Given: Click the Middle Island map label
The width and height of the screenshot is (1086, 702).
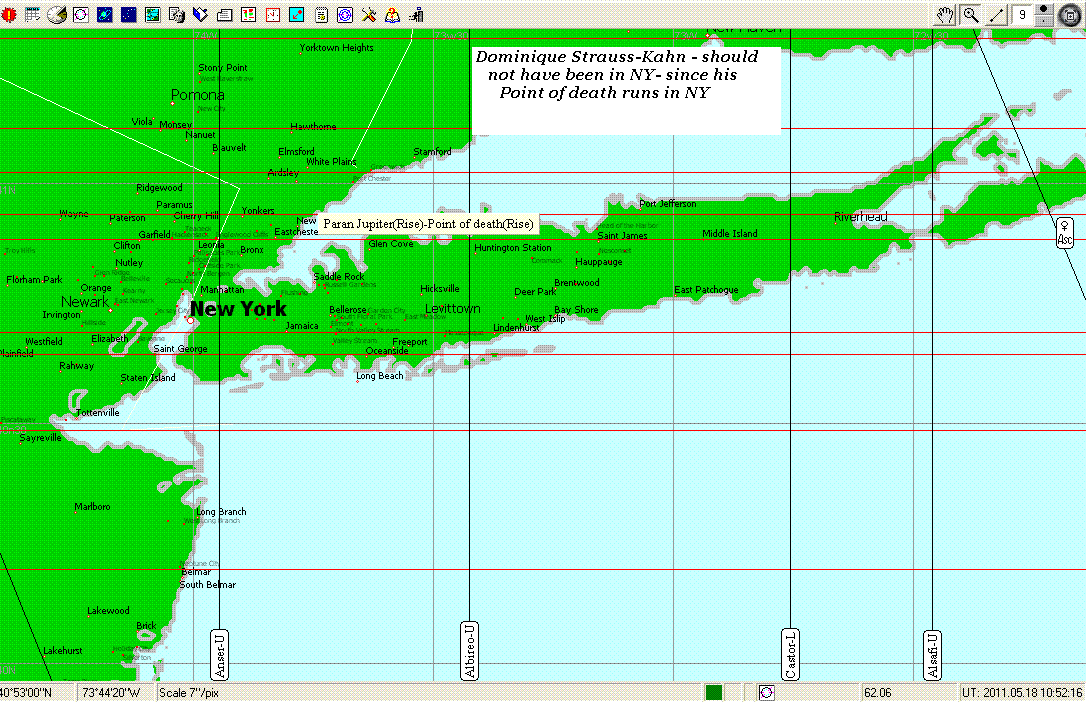Looking at the screenshot, I should [730, 233].
